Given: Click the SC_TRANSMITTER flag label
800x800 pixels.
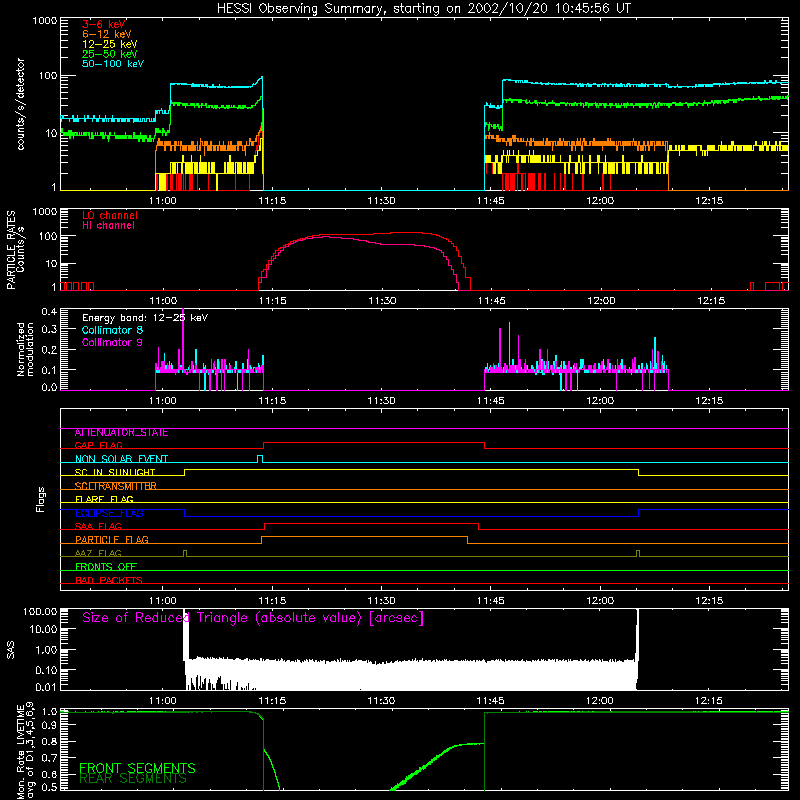Looking at the screenshot, I should (115, 486).
